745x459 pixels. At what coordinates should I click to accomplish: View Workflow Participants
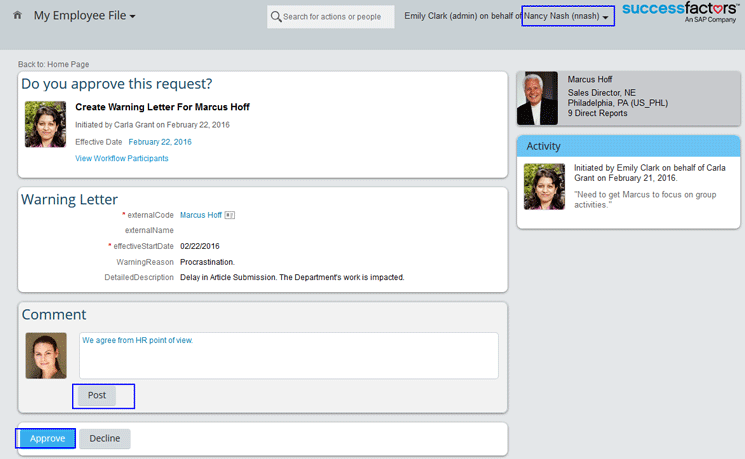(122, 158)
